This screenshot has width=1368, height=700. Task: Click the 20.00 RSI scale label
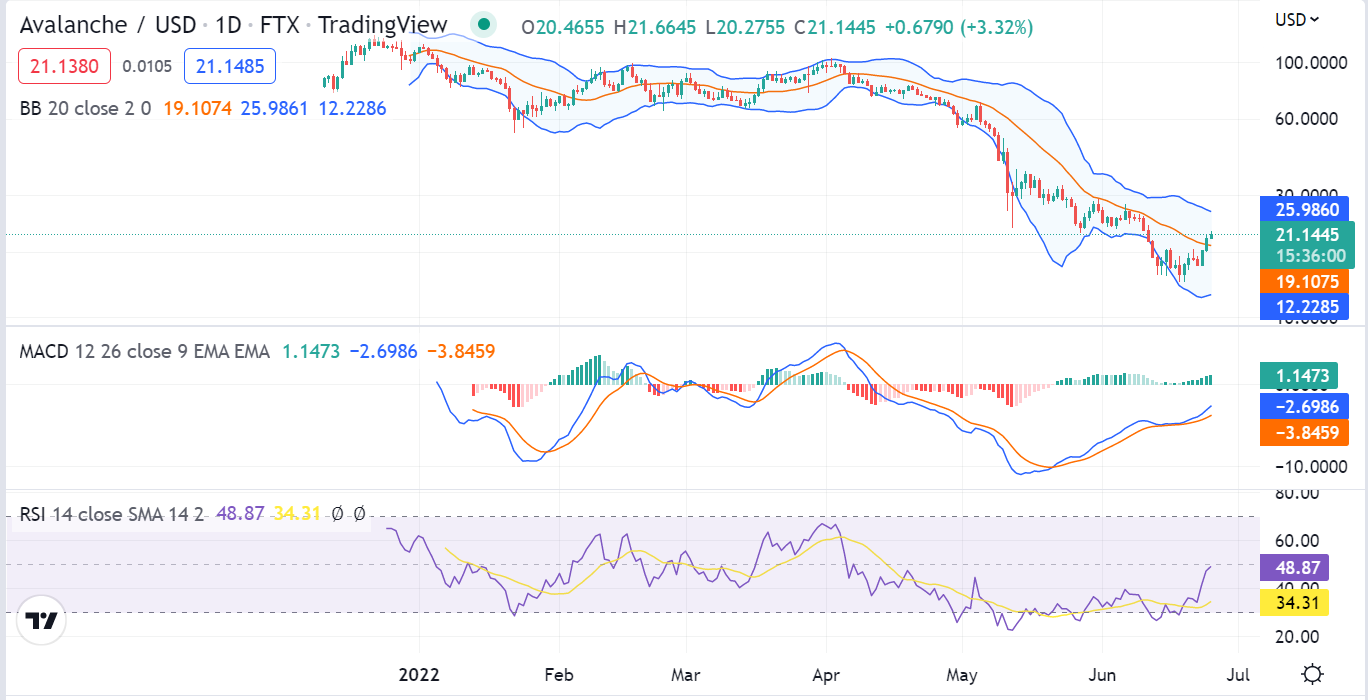pos(1296,636)
